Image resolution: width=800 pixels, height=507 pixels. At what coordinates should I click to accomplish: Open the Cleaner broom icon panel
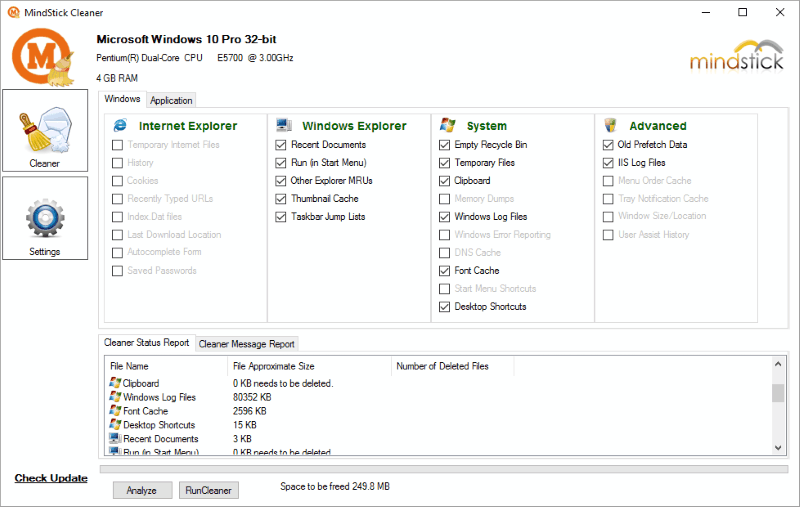tap(45, 131)
